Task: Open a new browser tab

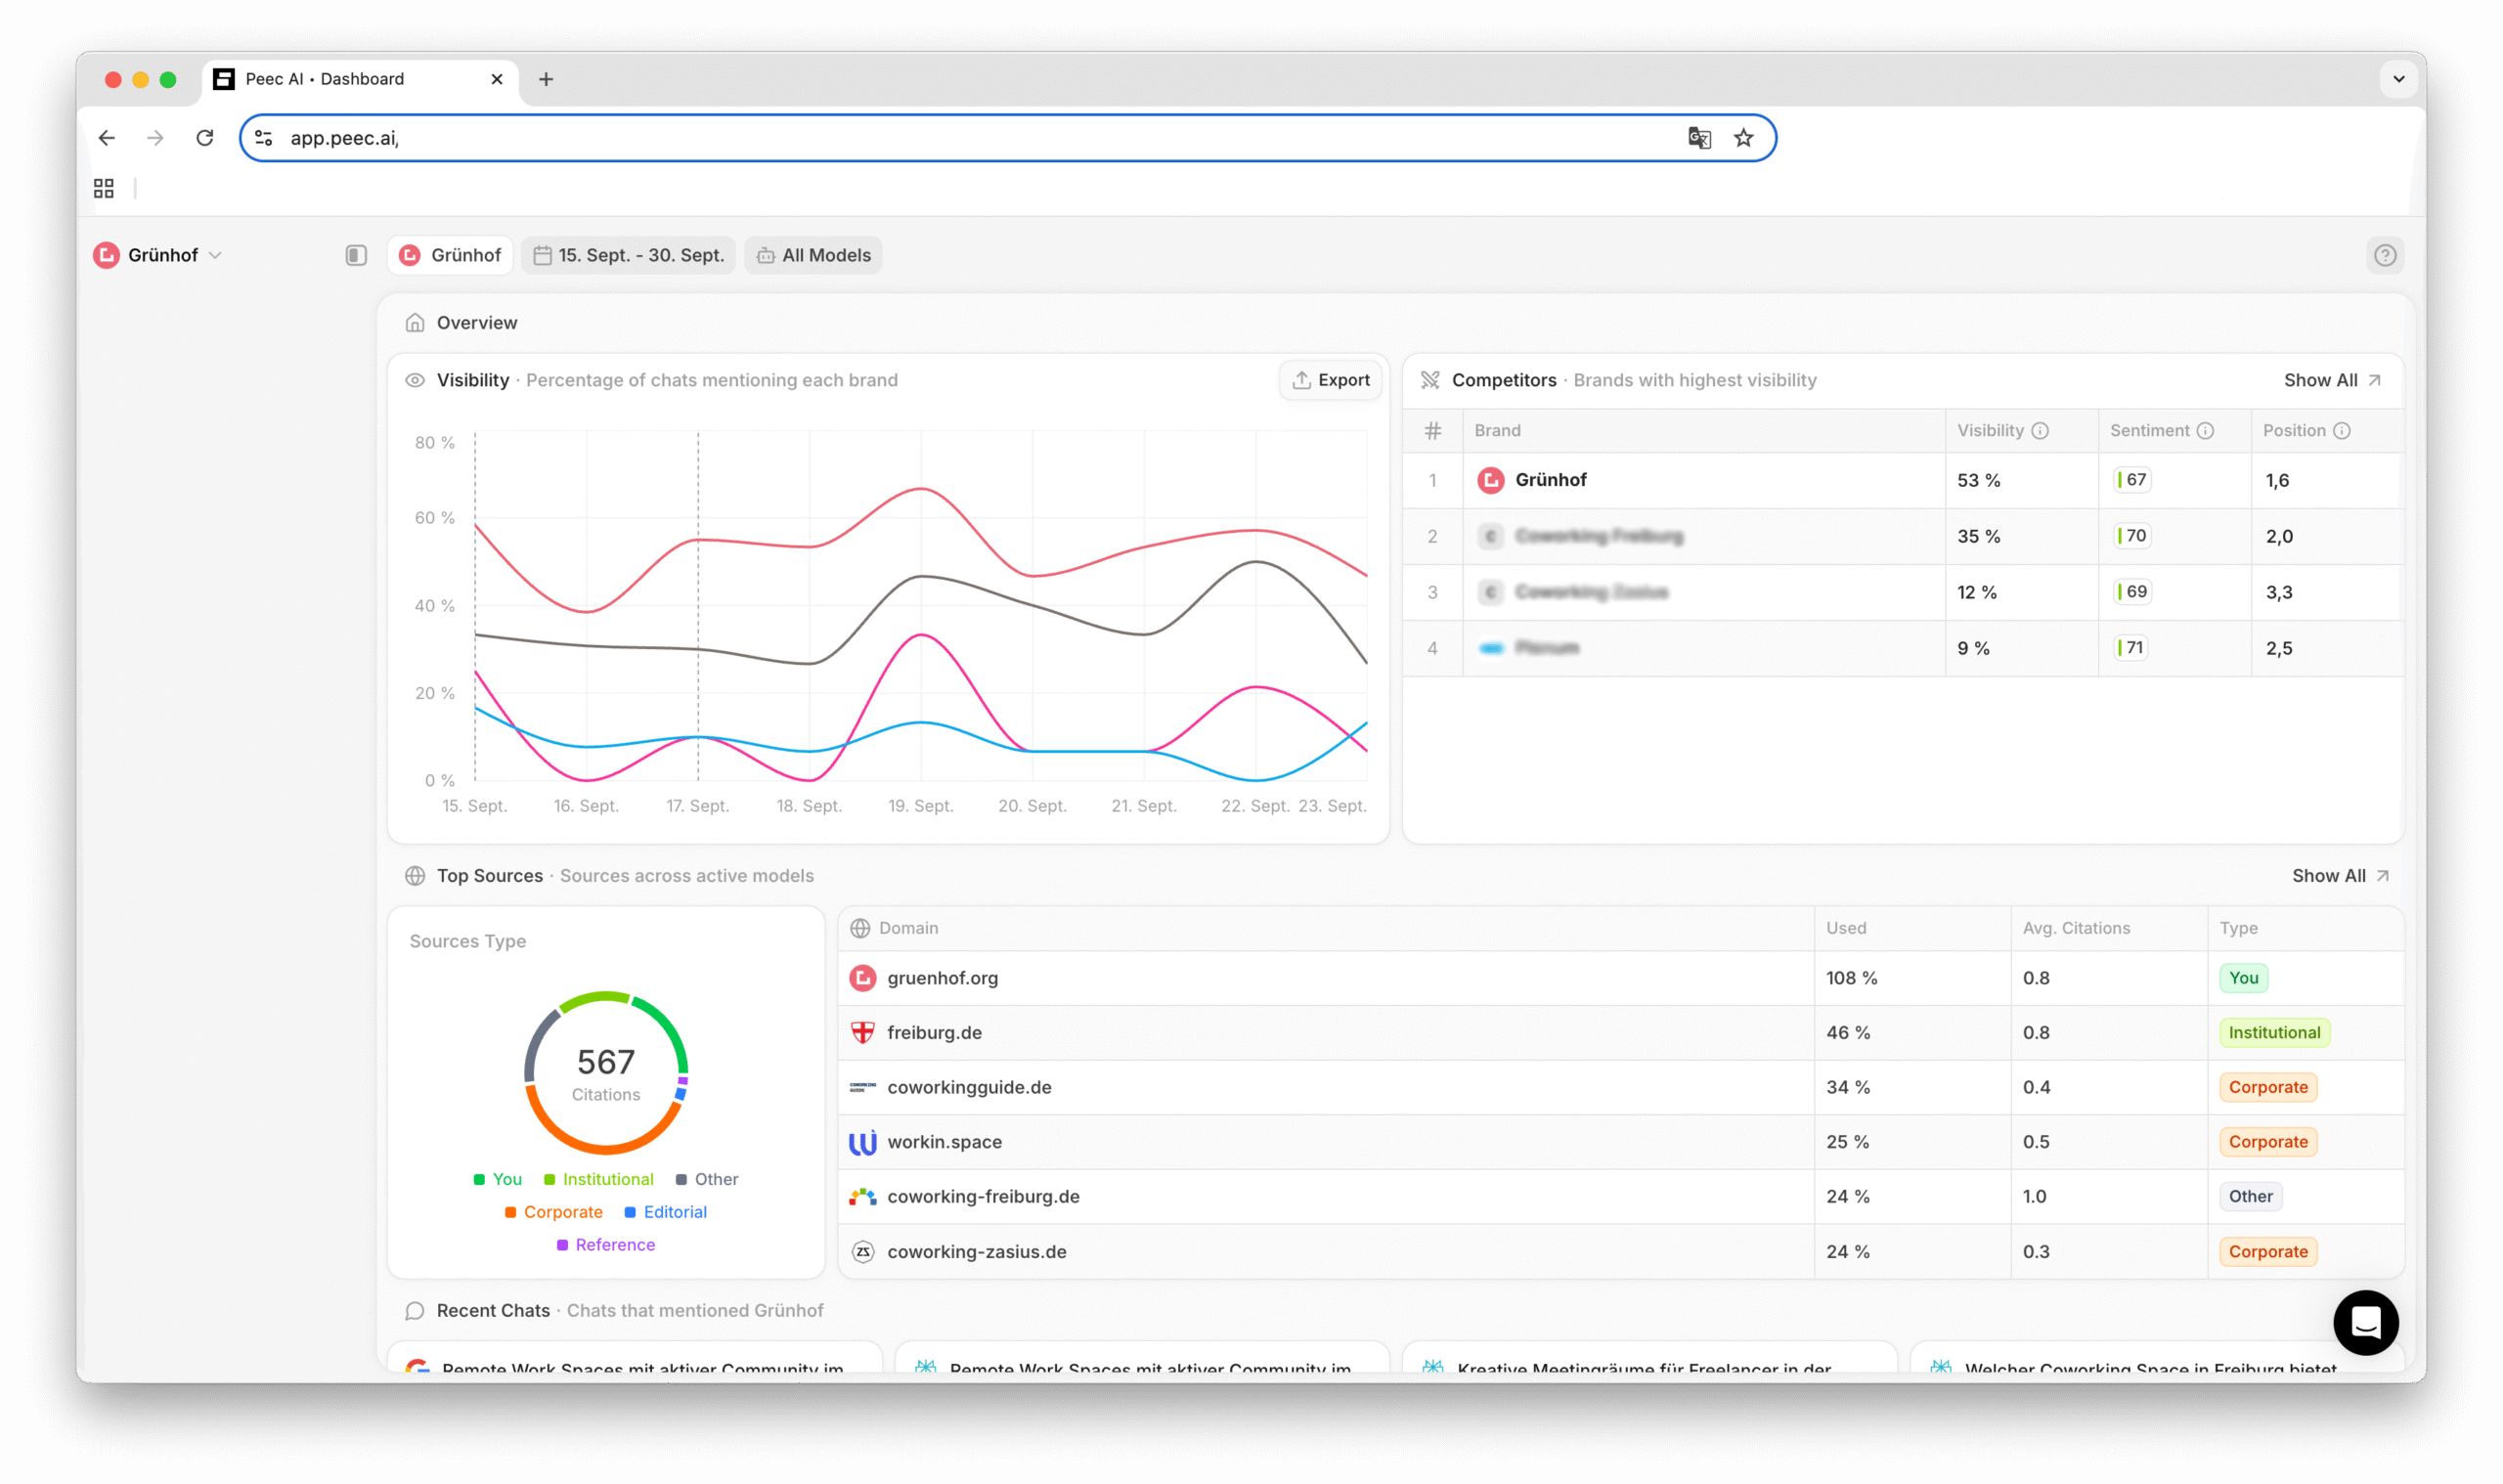Action: point(546,79)
